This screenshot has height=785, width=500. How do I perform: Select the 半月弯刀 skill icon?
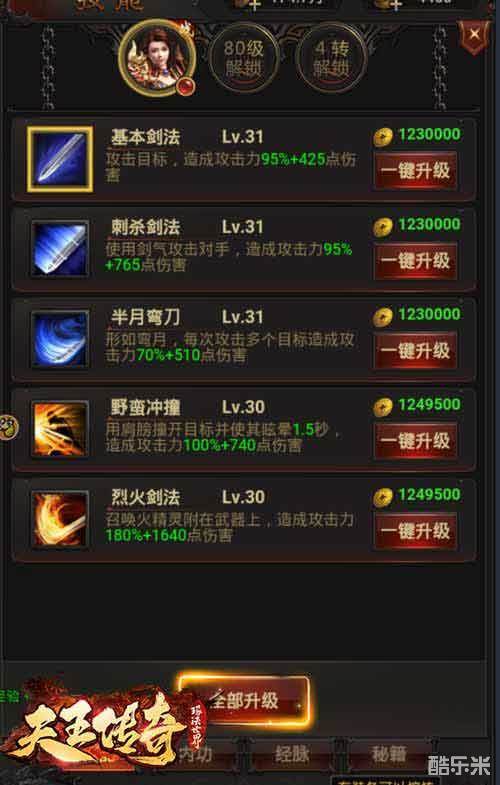[x=60, y=339]
